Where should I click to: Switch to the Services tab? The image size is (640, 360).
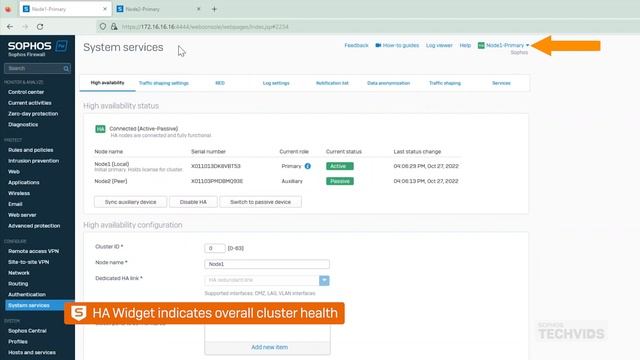pos(501,83)
